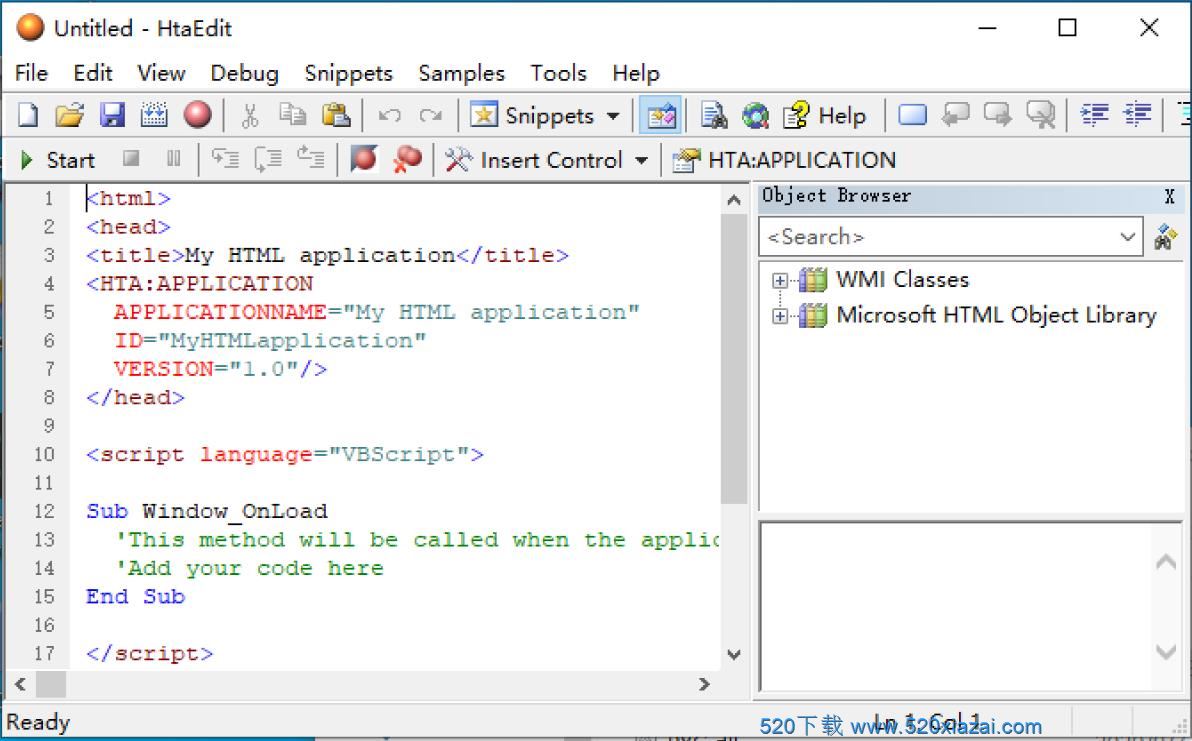The width and height of the screenshot is (1192, 741).
Task: Open the Help menu
Action: pos(636,73)
